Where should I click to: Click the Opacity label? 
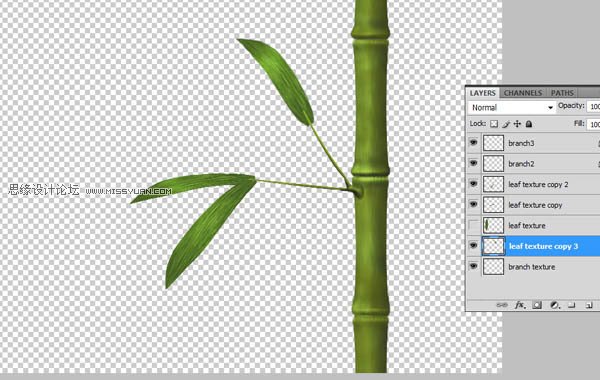point(571,106)
